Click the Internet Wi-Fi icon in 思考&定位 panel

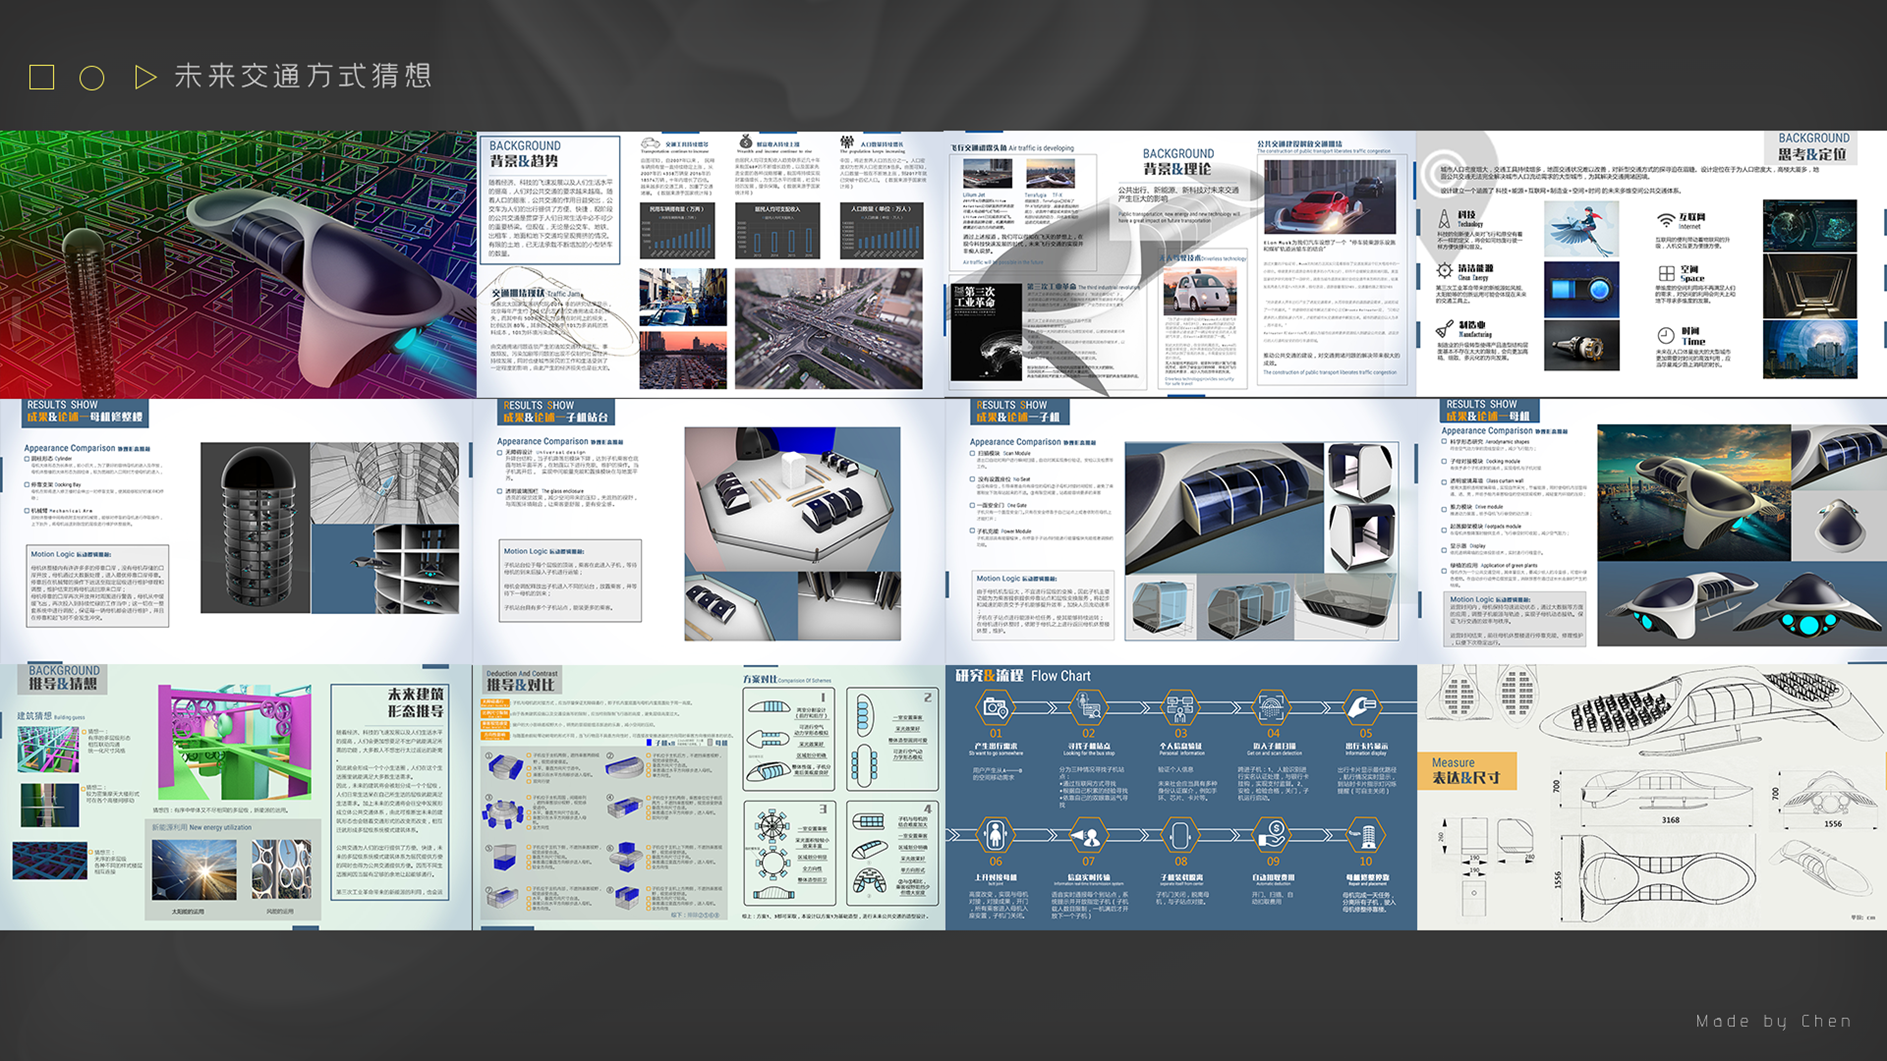(1666, 220)
